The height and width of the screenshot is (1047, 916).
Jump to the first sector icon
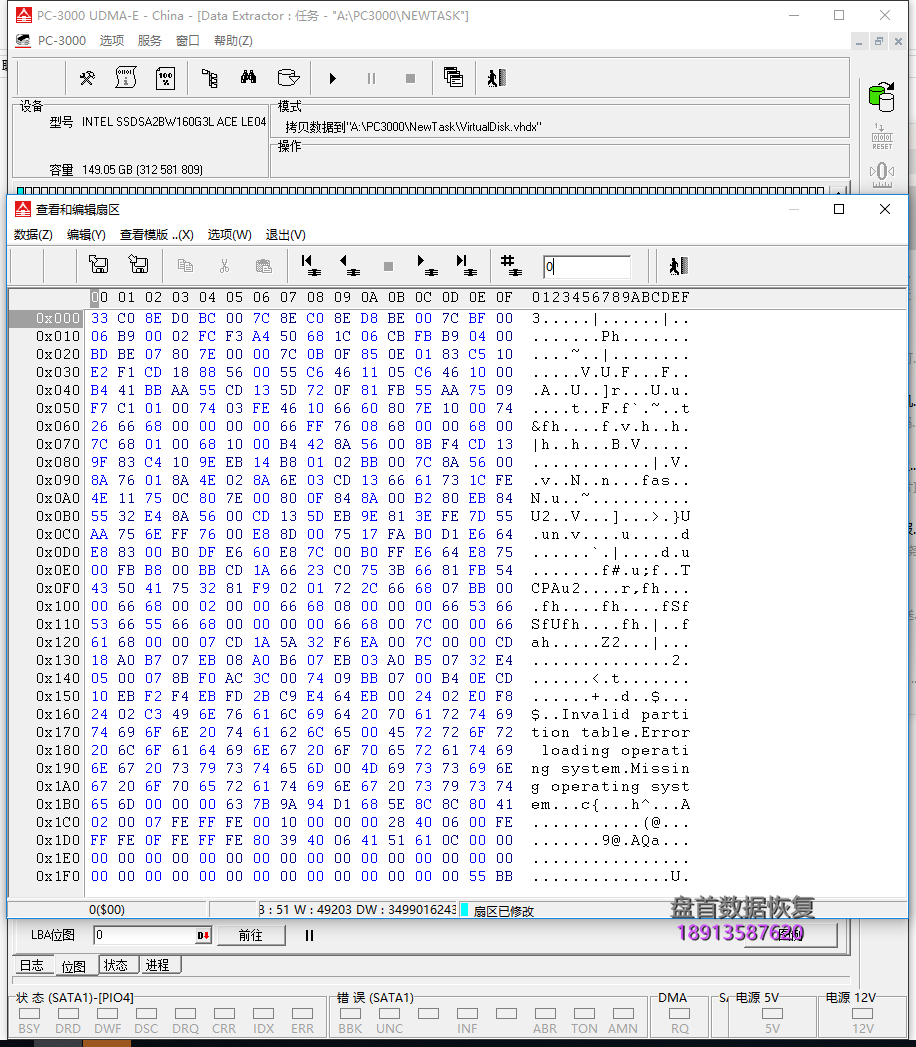[311, 265]
